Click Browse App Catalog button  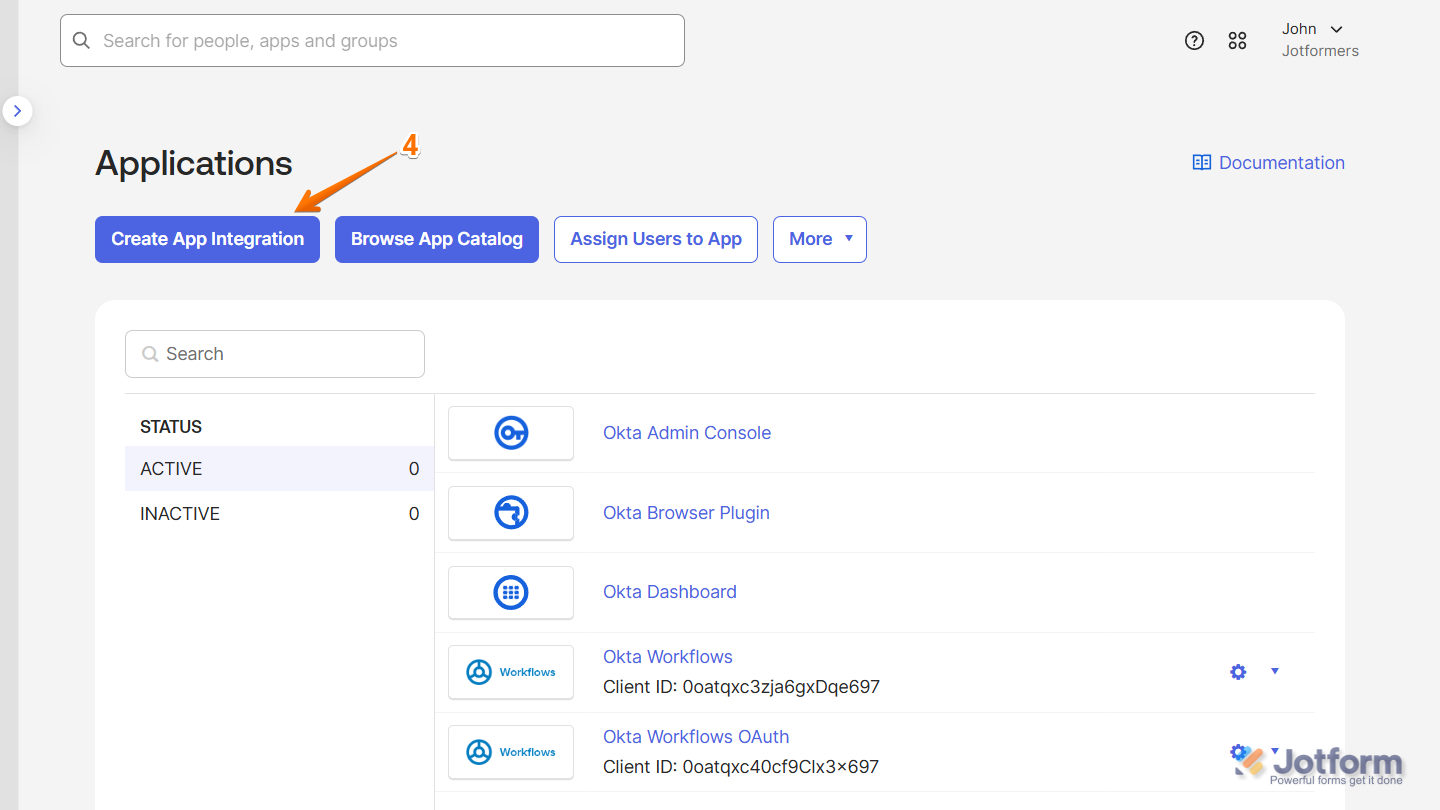pos(437,239)
